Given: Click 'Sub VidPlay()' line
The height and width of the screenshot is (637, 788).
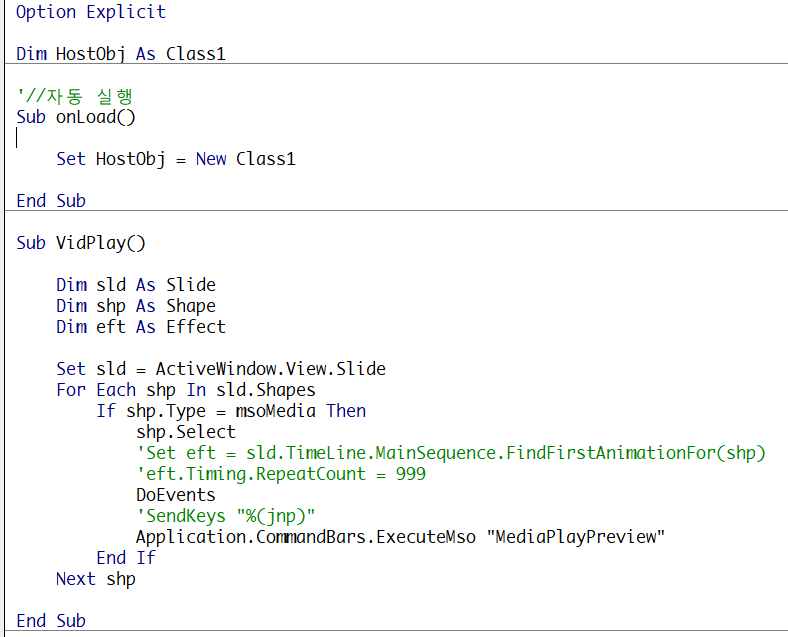Looking at the screenshot, I should point(81,243).
